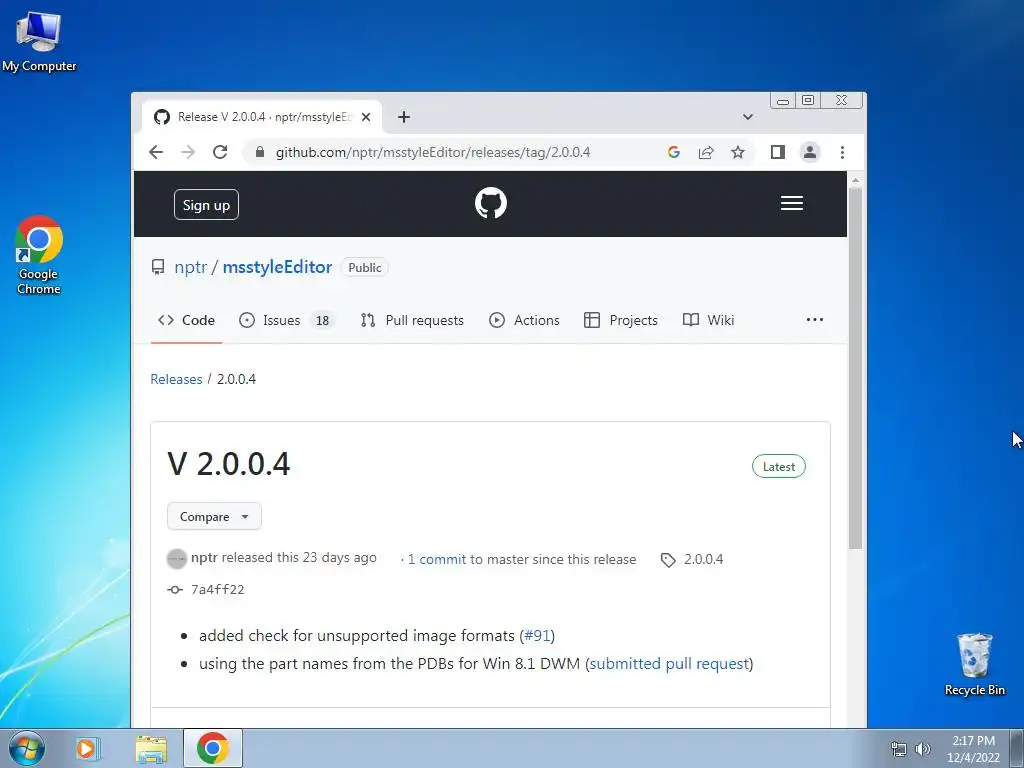Screen dimensions: 1024x768
Task: Open the Wiki tab
Action: (708, 320)
